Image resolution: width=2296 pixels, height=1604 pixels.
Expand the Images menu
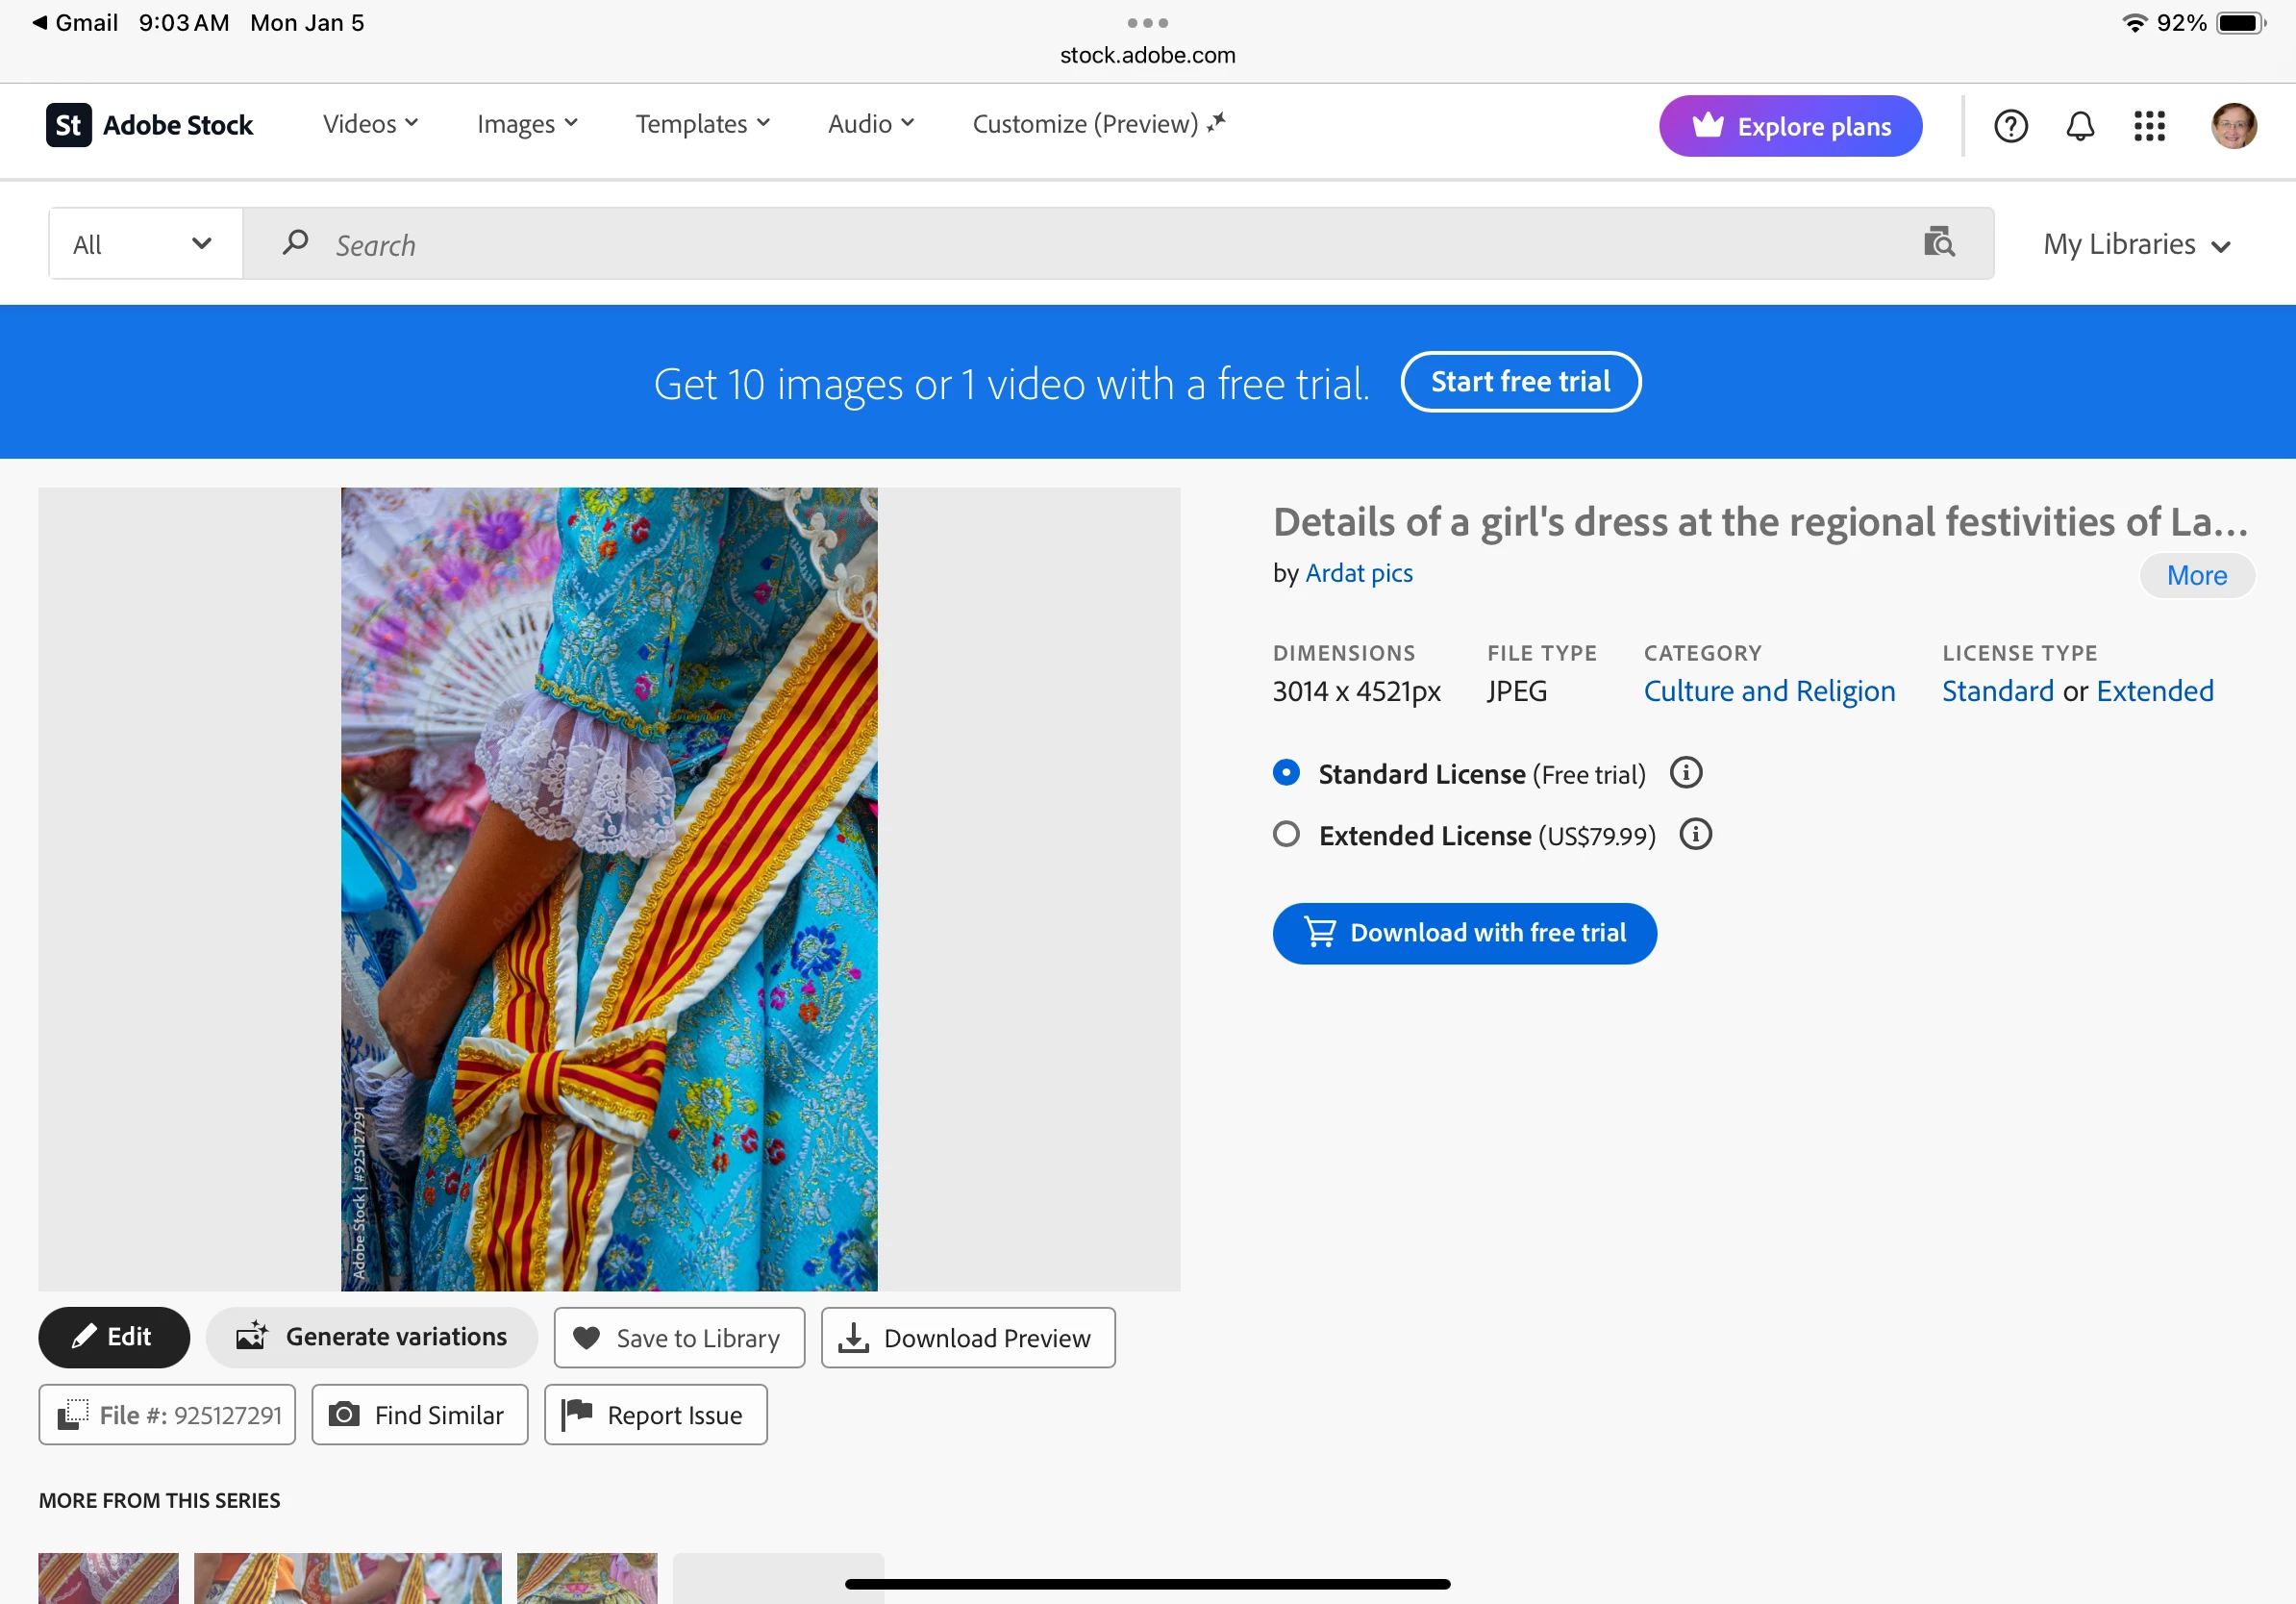pyautogui.click(x=527, y=124)
